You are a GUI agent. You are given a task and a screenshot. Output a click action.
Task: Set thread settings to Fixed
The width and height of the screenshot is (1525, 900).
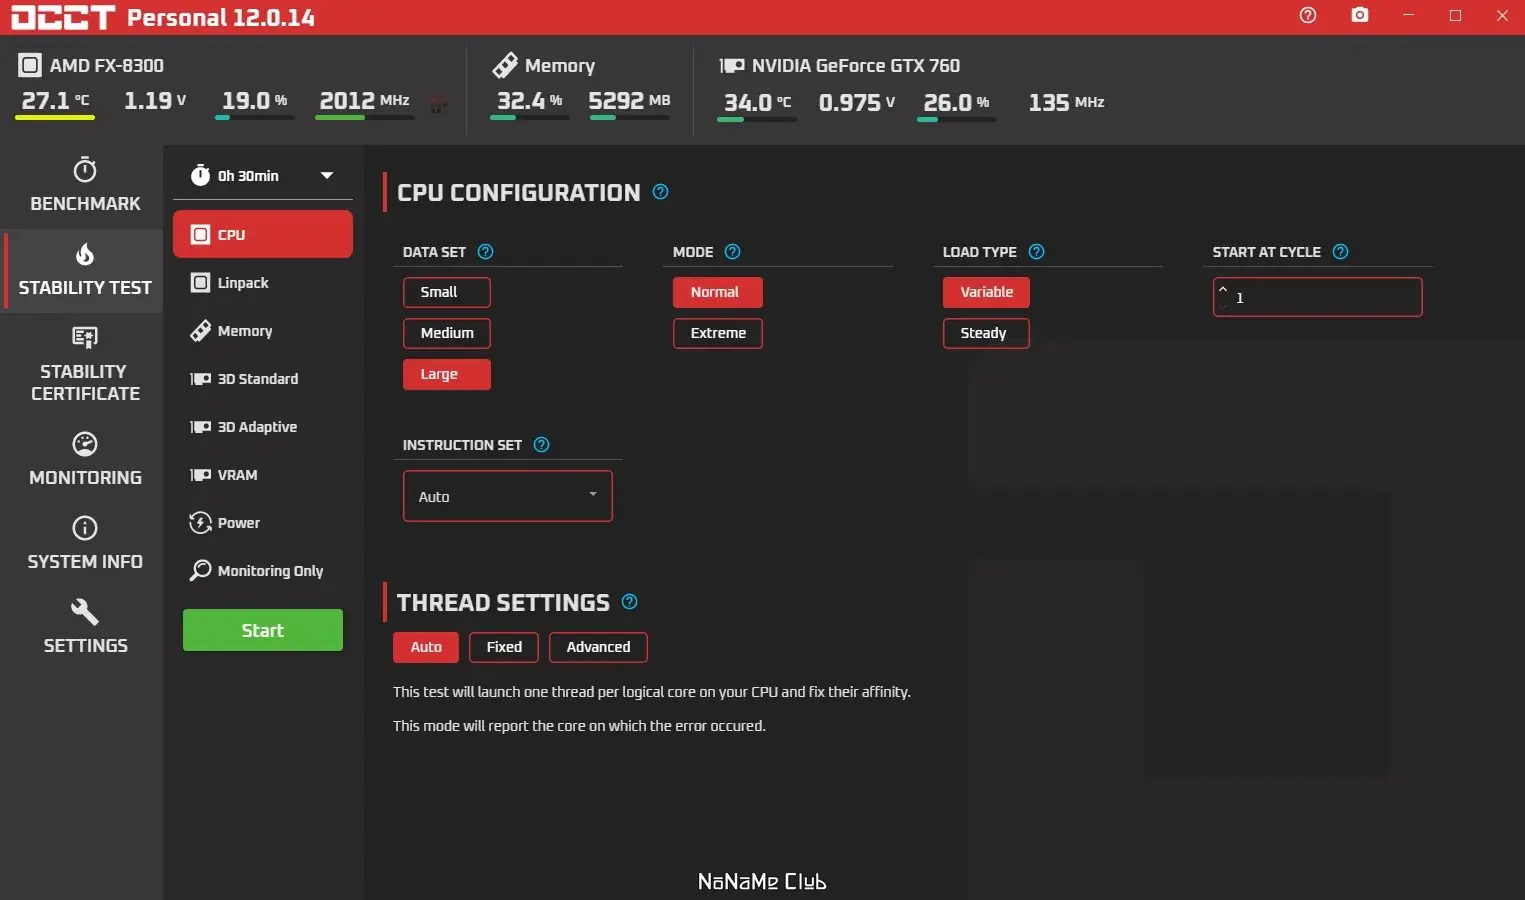point(504,647)
